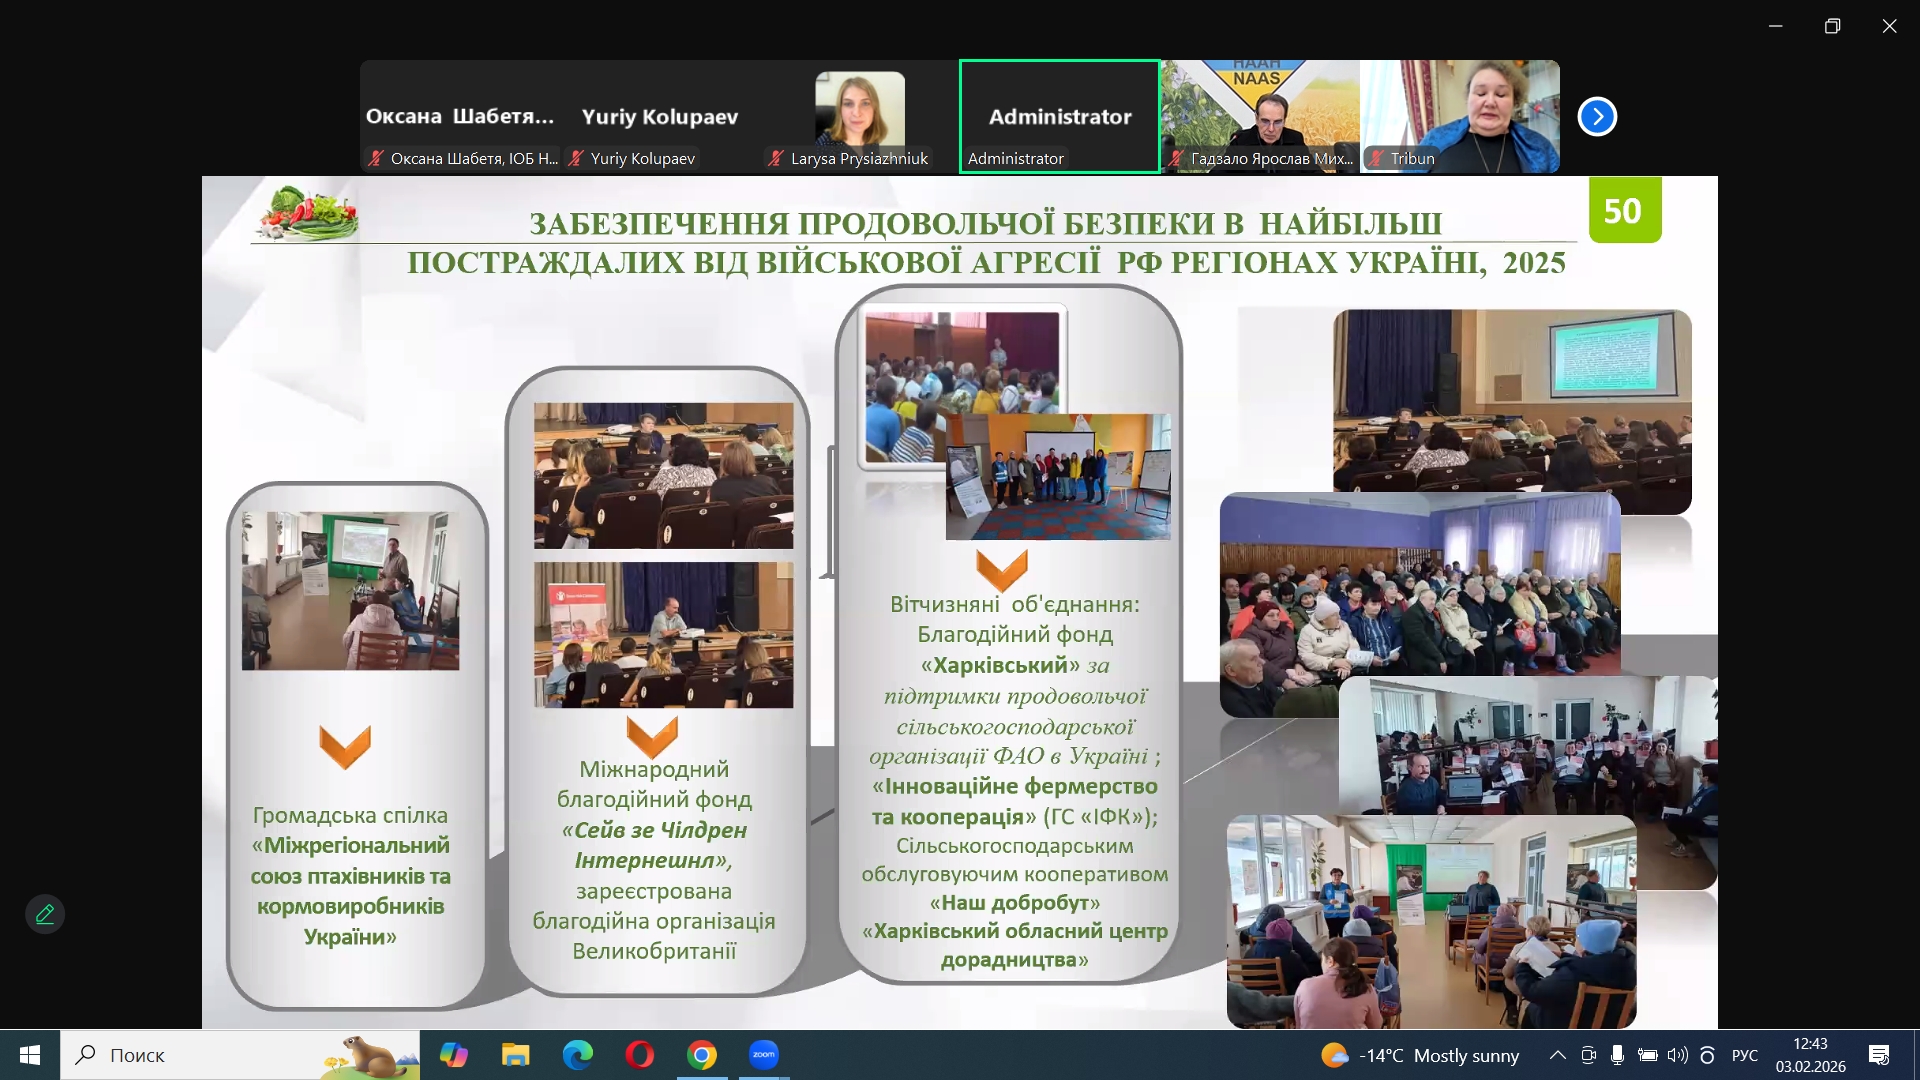The width and height of the screenshot is (1920, 1080).
Task: Switch the РУС input language indicator
Action: (x=1744, y=1055)
